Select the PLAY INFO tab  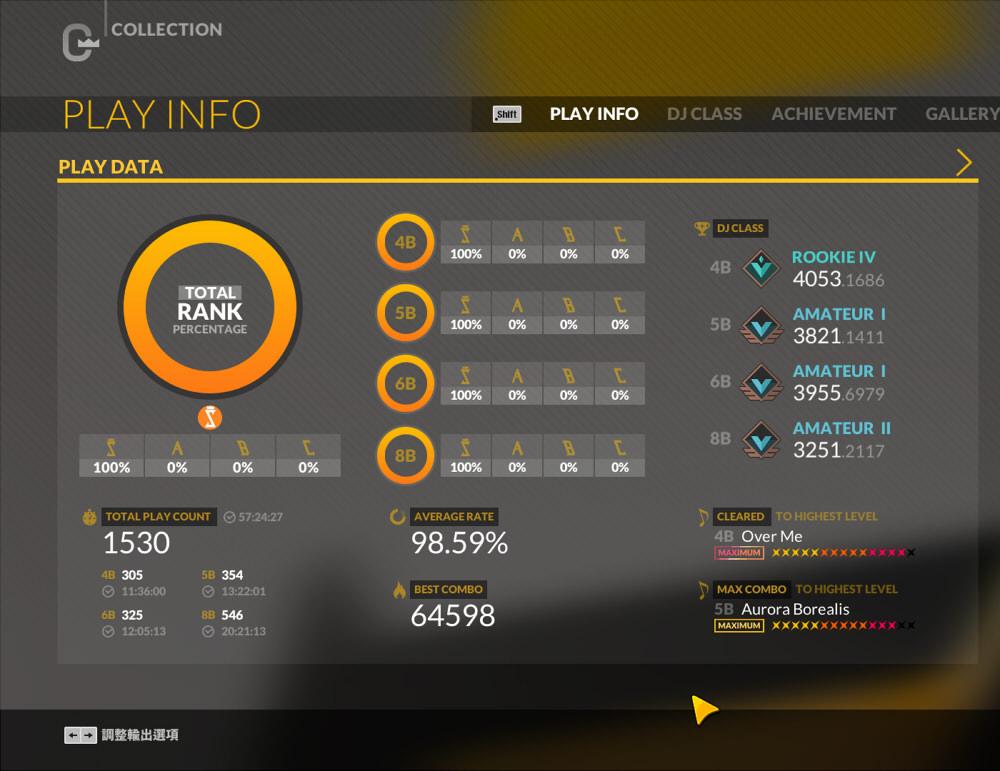[594, 114]
